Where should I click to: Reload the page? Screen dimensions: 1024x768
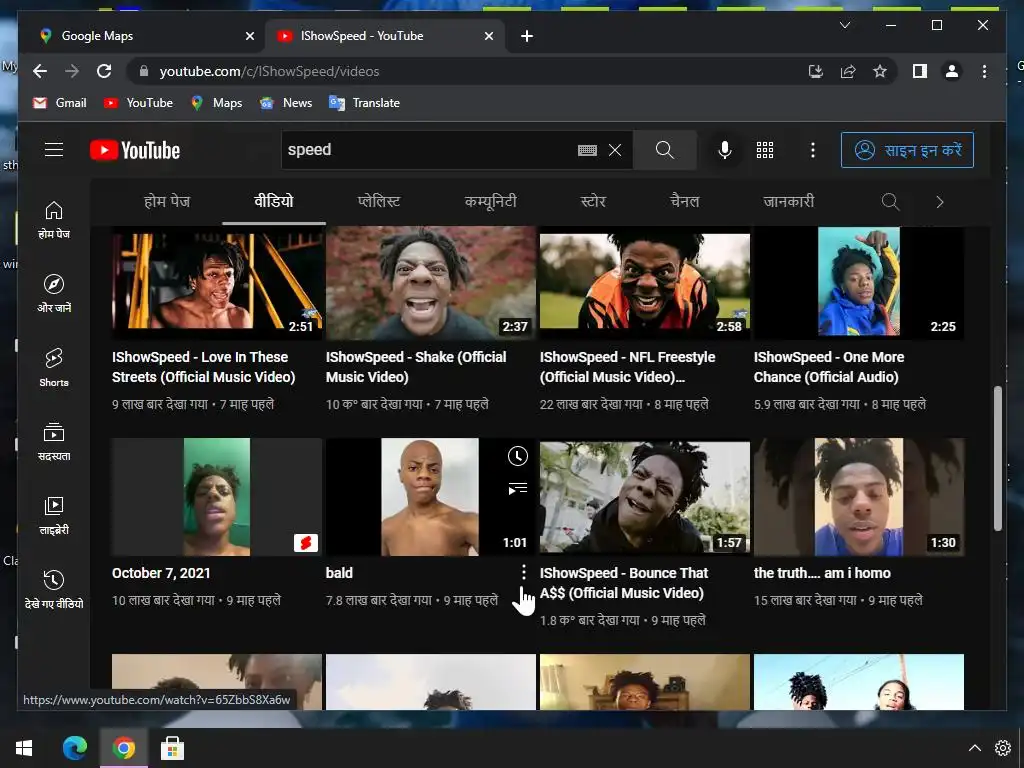[x=104, y=71]
